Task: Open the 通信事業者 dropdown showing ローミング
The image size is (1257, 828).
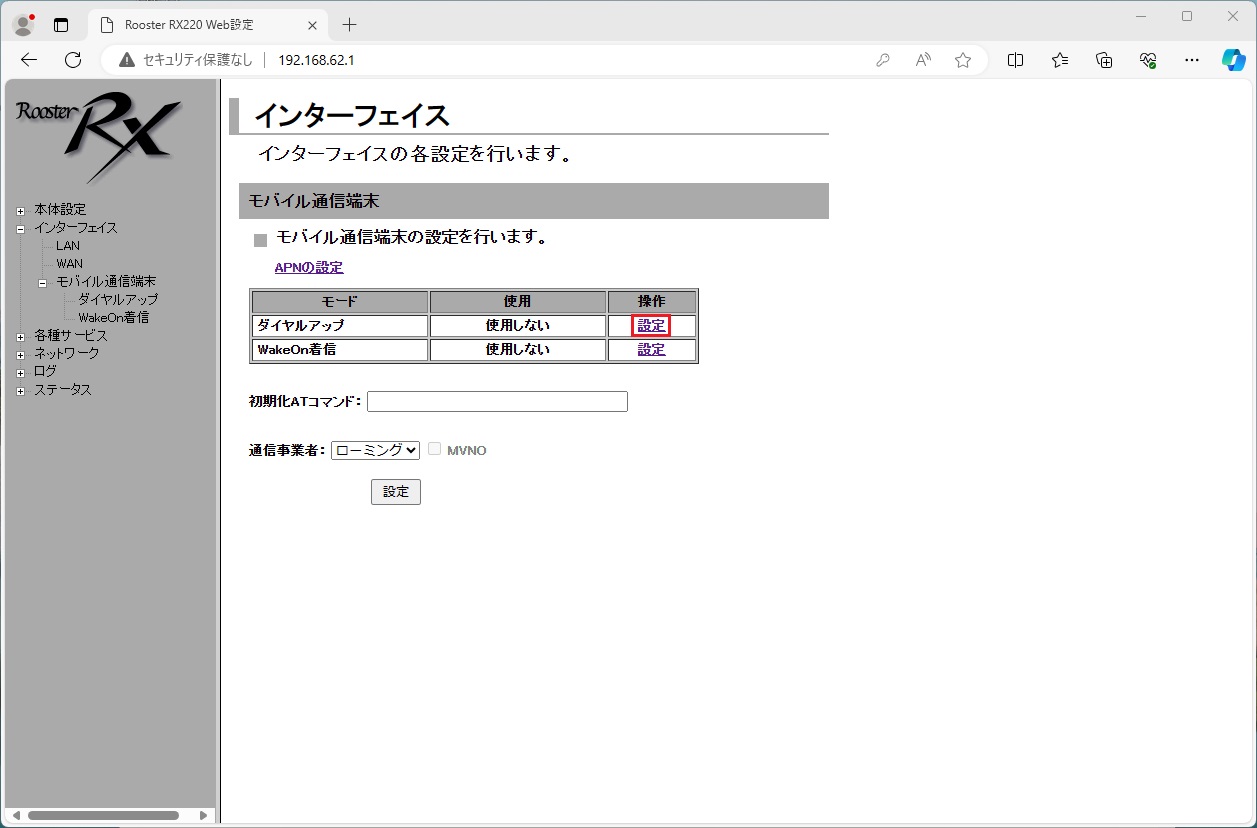Action: coord(375,450)
